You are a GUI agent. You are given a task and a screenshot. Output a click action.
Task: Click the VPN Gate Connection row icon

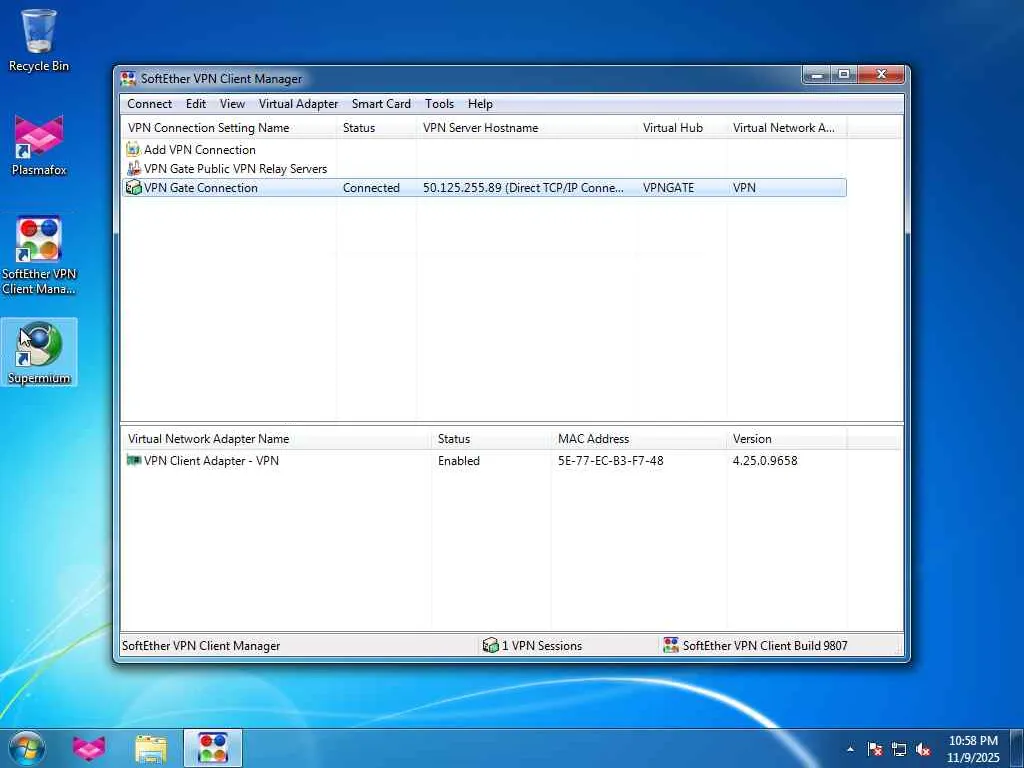point(133,187)
